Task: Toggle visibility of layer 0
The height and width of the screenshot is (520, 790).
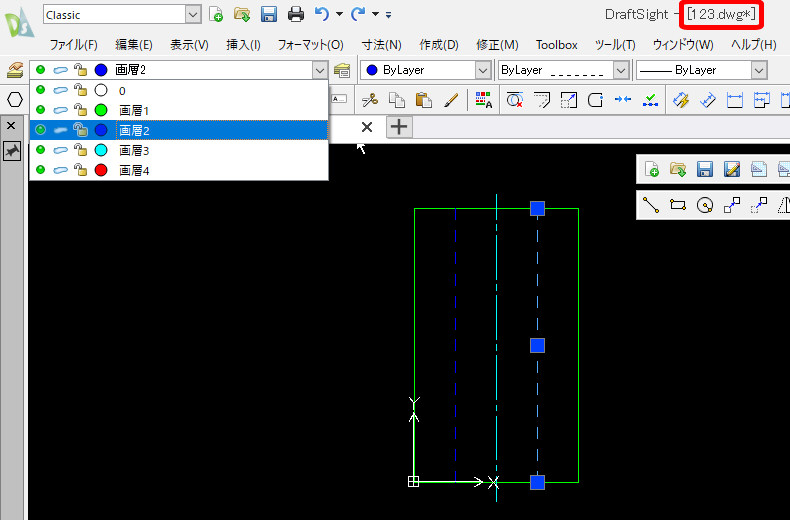Action: click(41, 90)
